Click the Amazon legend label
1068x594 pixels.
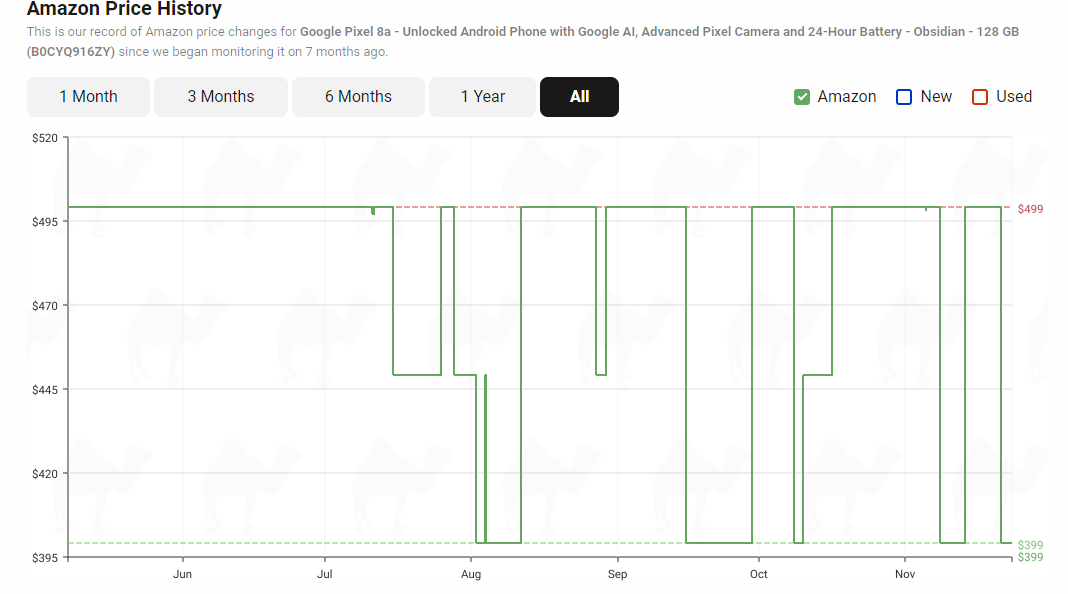pyautogui.click(x=847, y=97)
